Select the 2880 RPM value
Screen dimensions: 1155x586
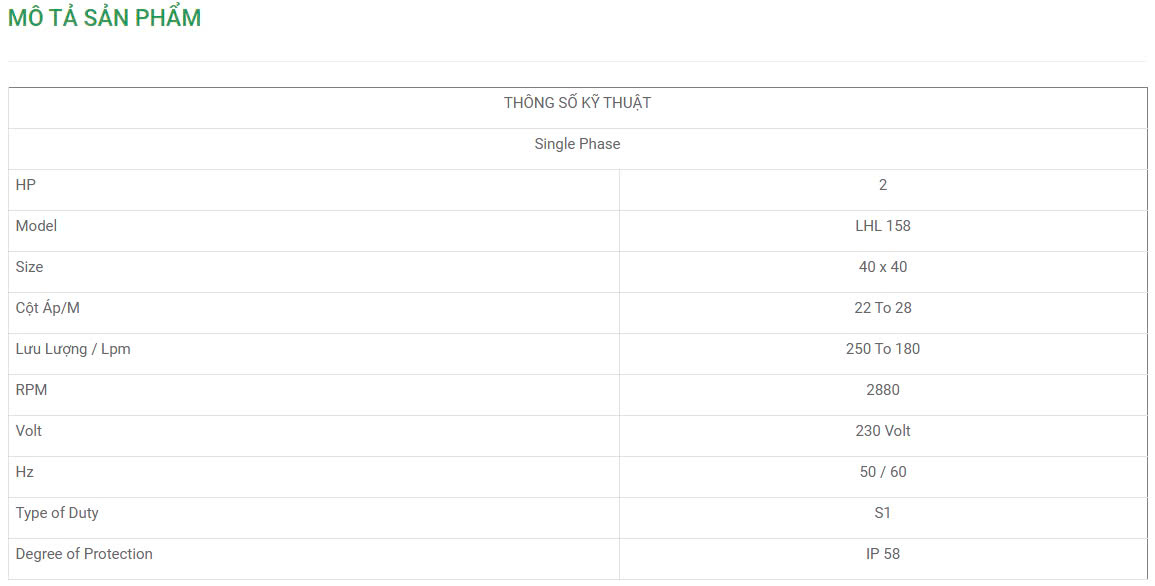[x=882, y=390]
